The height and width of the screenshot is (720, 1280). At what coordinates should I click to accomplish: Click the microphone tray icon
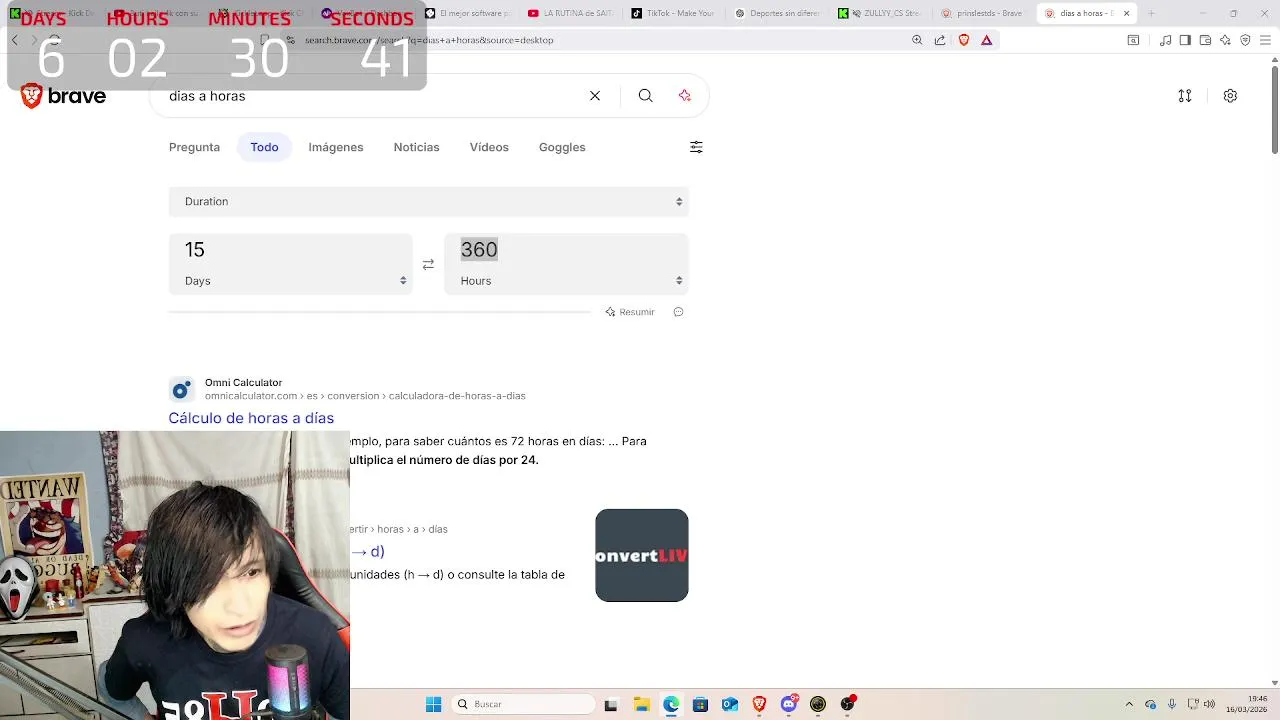coord(1171,704)
